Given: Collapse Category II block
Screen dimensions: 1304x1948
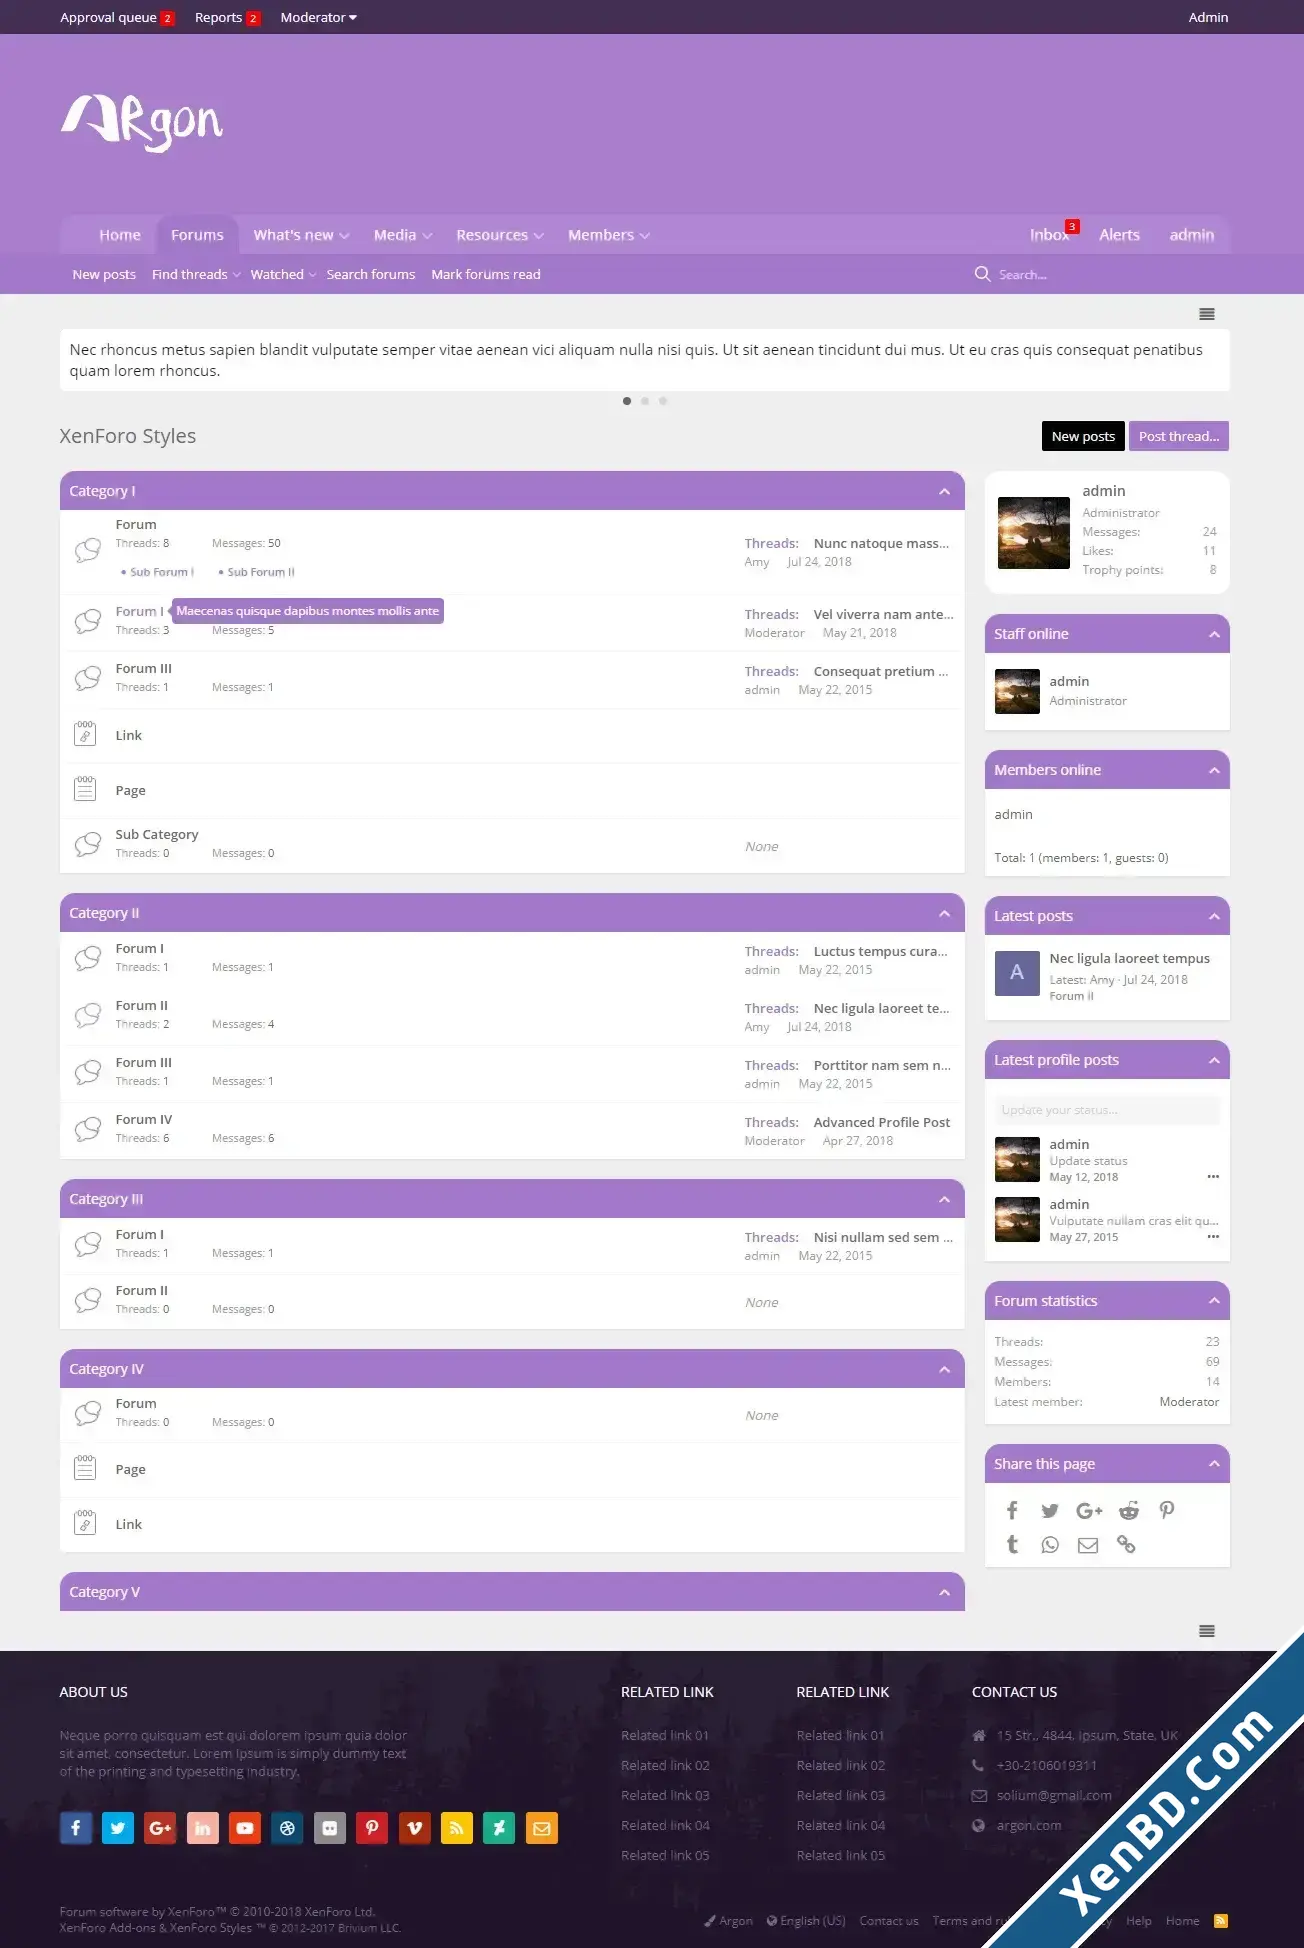Looking at the screenshot, I should pyautogui.click(x=944, y=913).
